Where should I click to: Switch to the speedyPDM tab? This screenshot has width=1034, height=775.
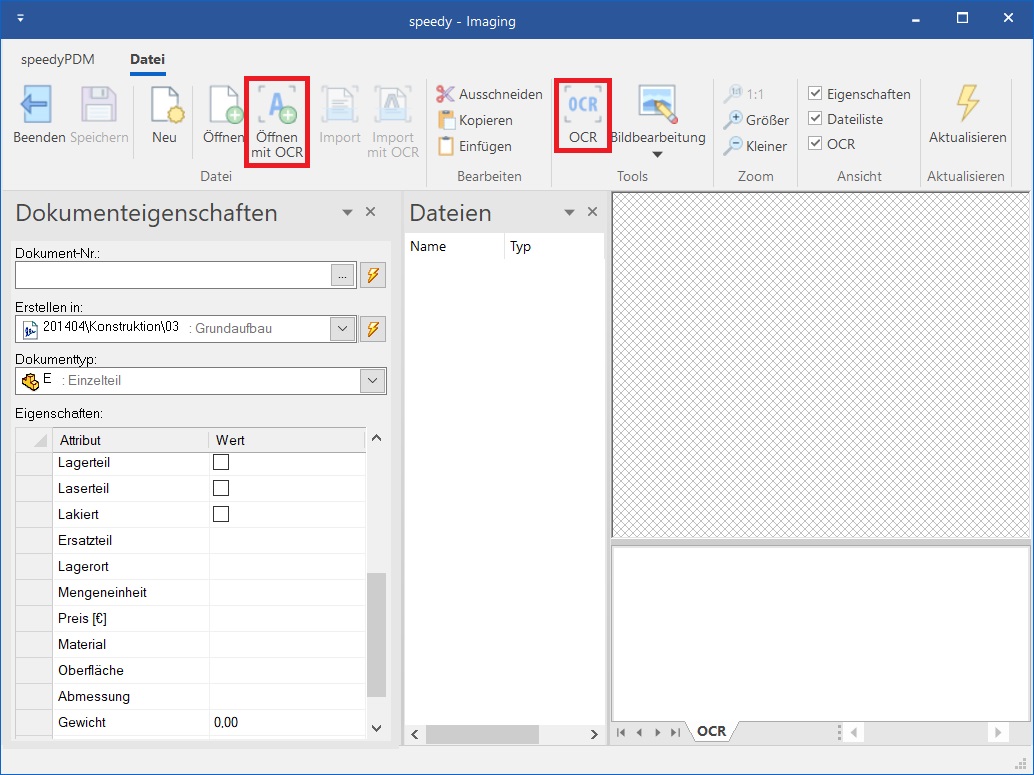tap(58, 60)
